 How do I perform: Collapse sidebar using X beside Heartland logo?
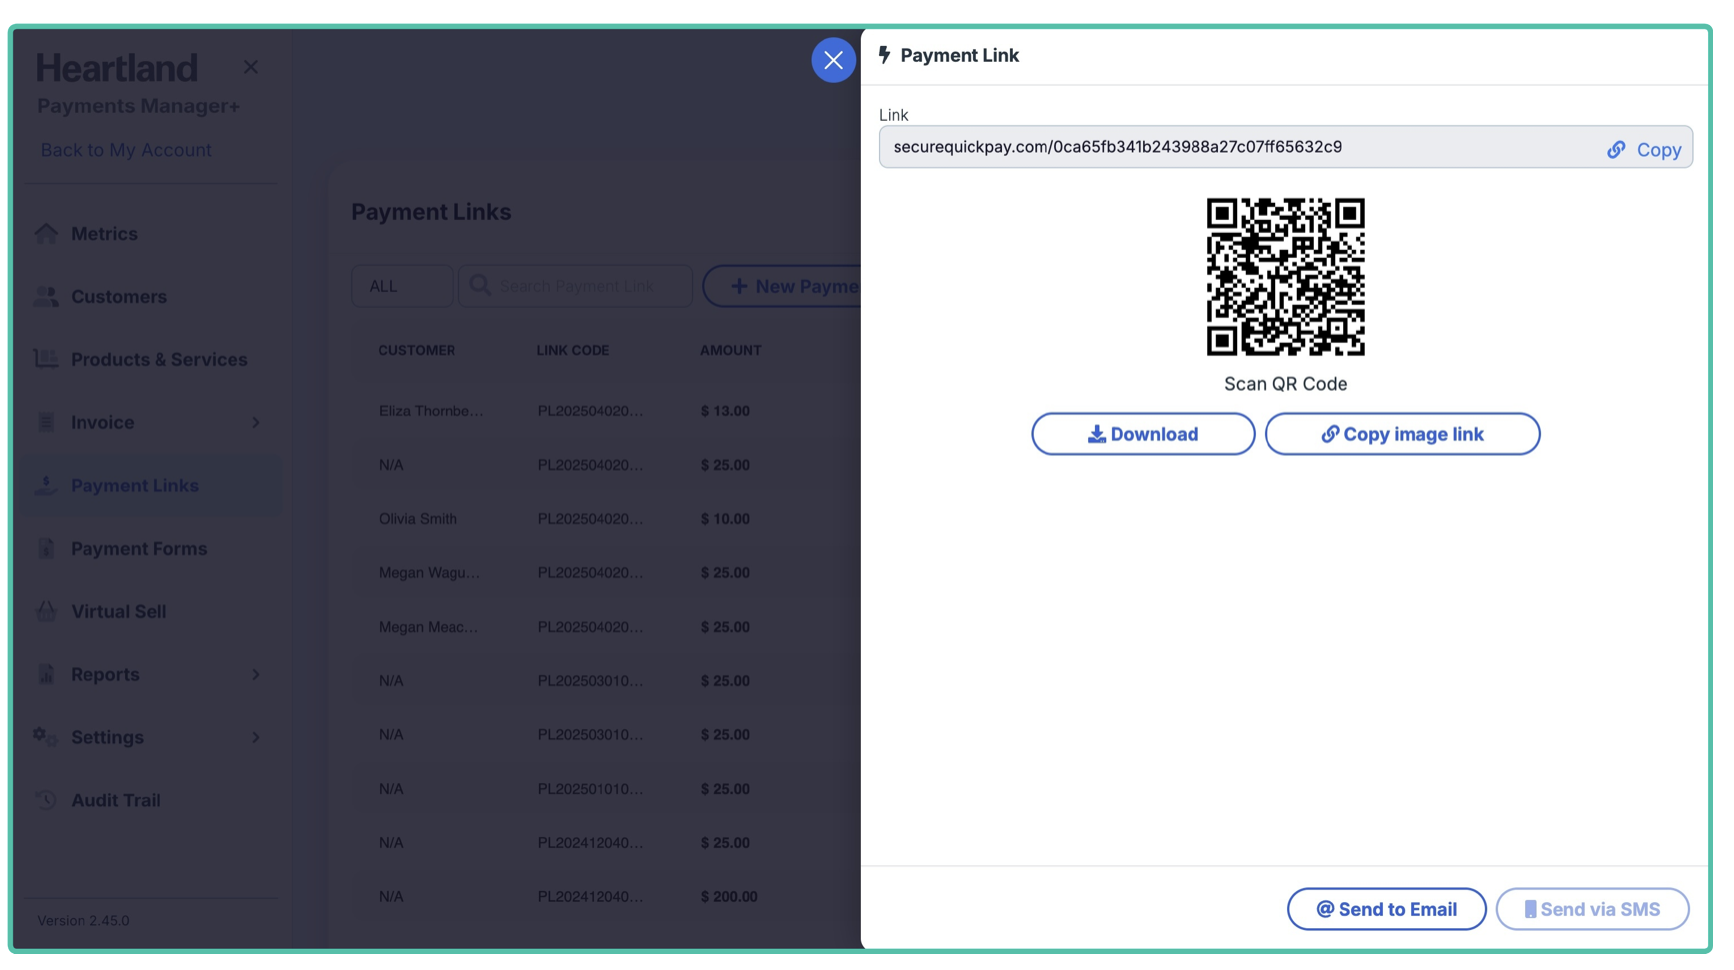tap(251, 67)
